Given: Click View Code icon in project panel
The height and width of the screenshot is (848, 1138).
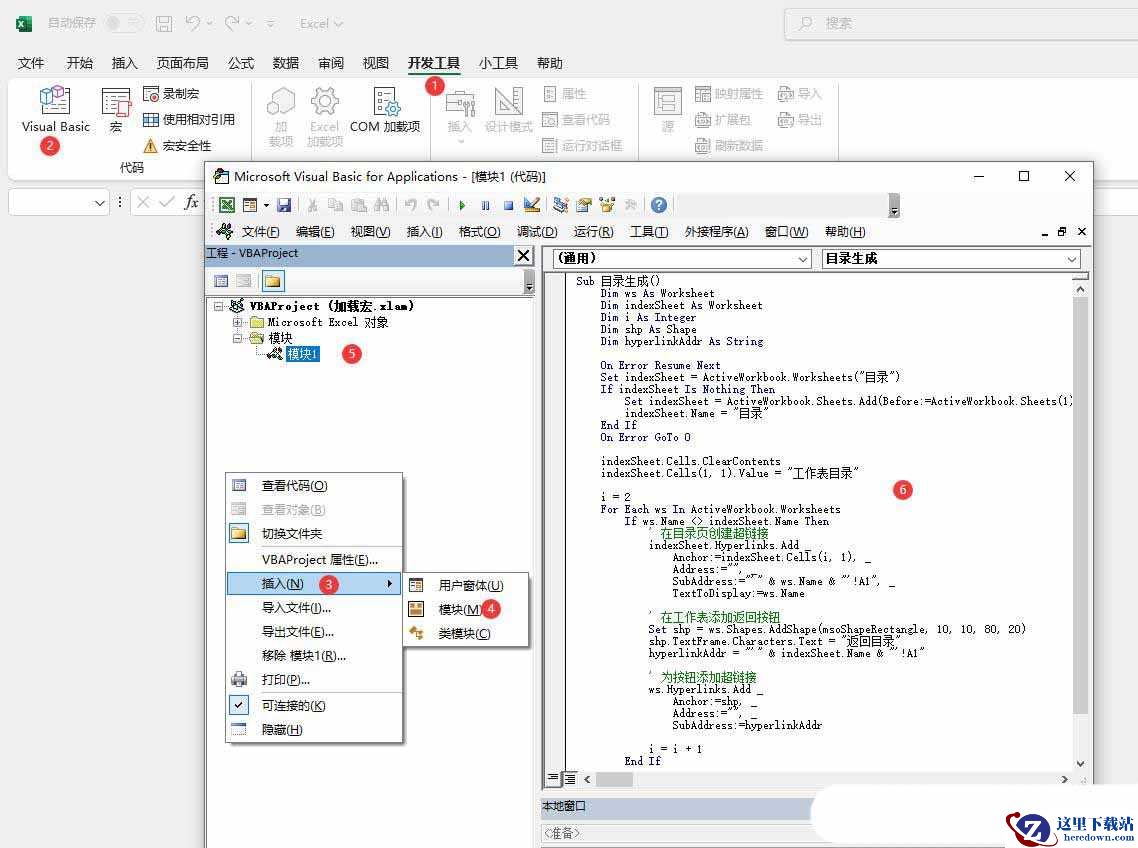Looking at the screenshot, I should pos(221,281).
